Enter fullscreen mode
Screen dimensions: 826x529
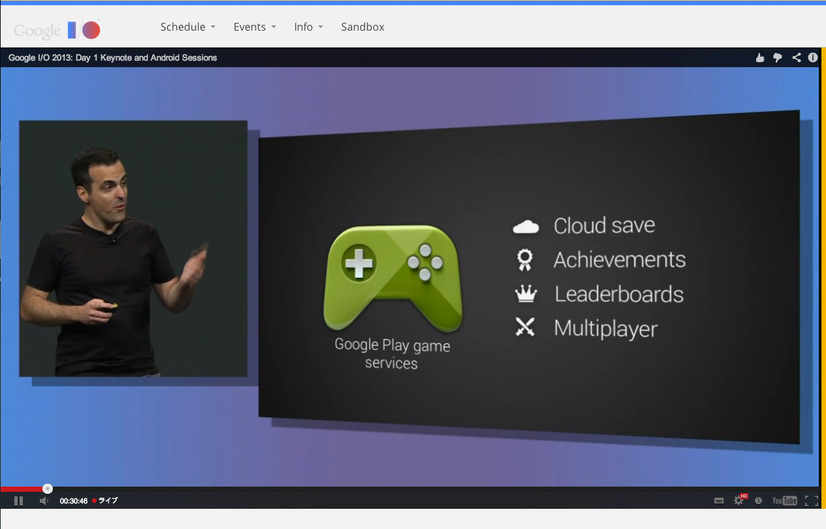click(811, 501)
